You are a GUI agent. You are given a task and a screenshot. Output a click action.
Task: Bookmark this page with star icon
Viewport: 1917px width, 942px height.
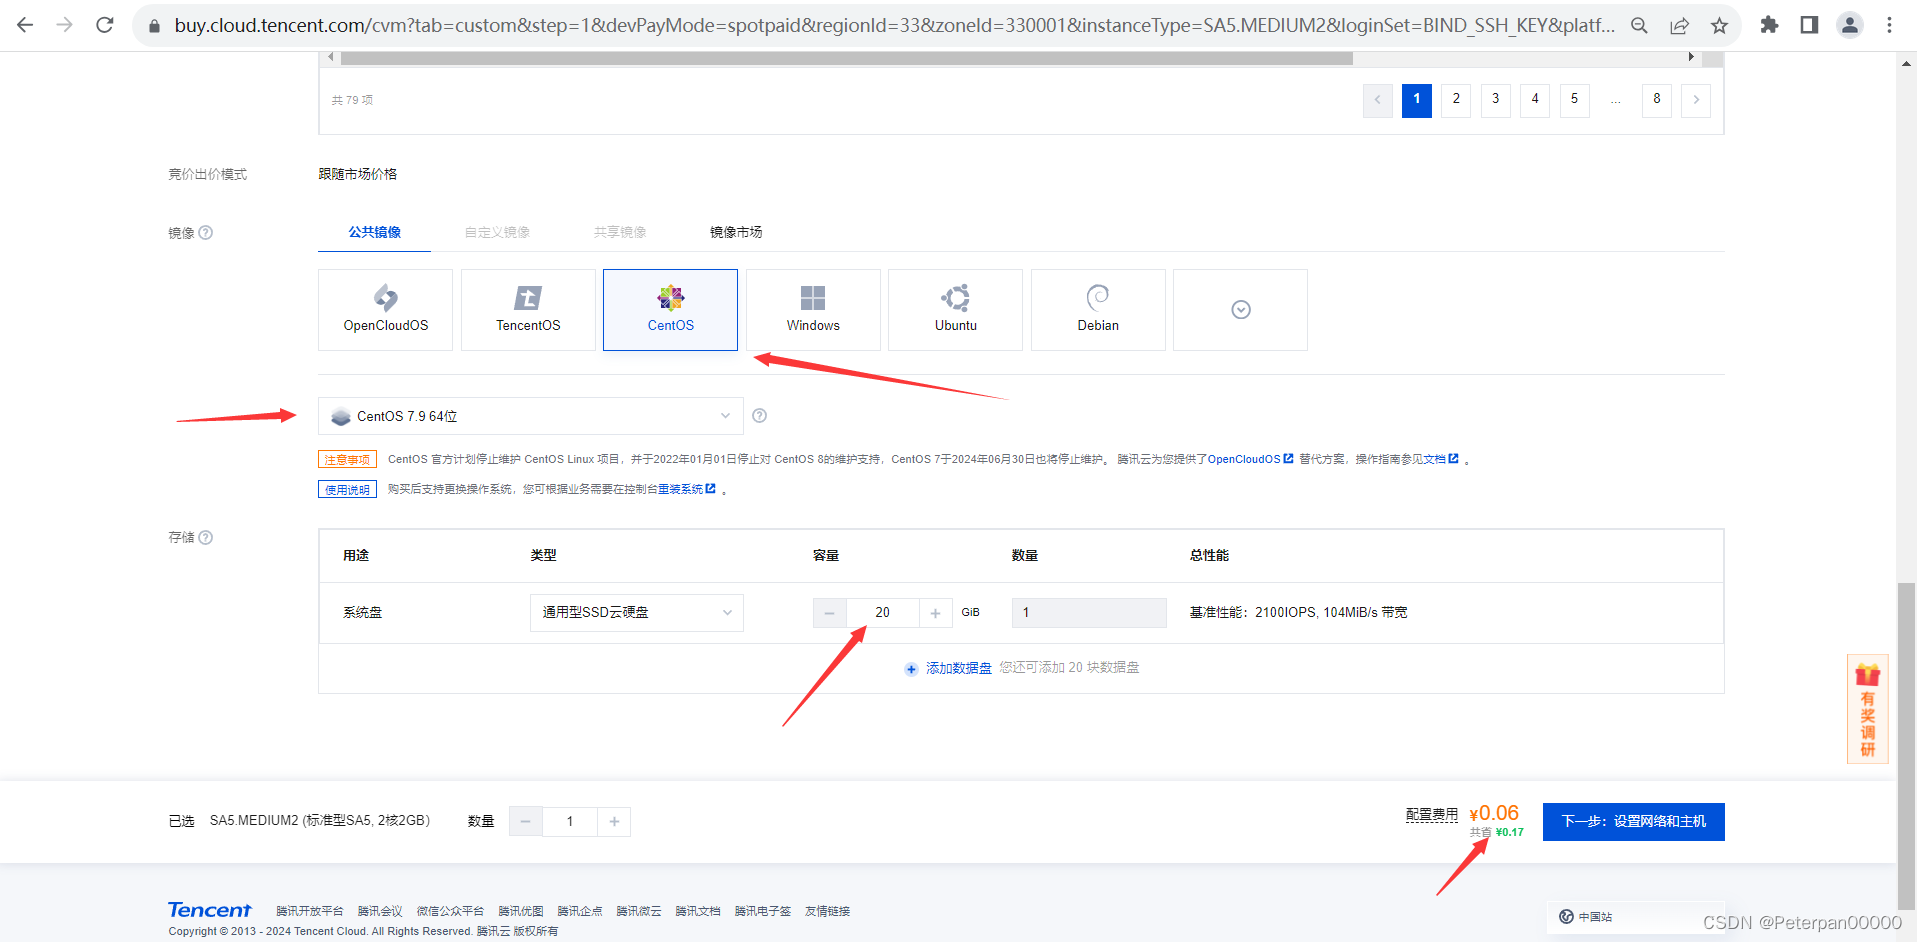pos(1719,26)
